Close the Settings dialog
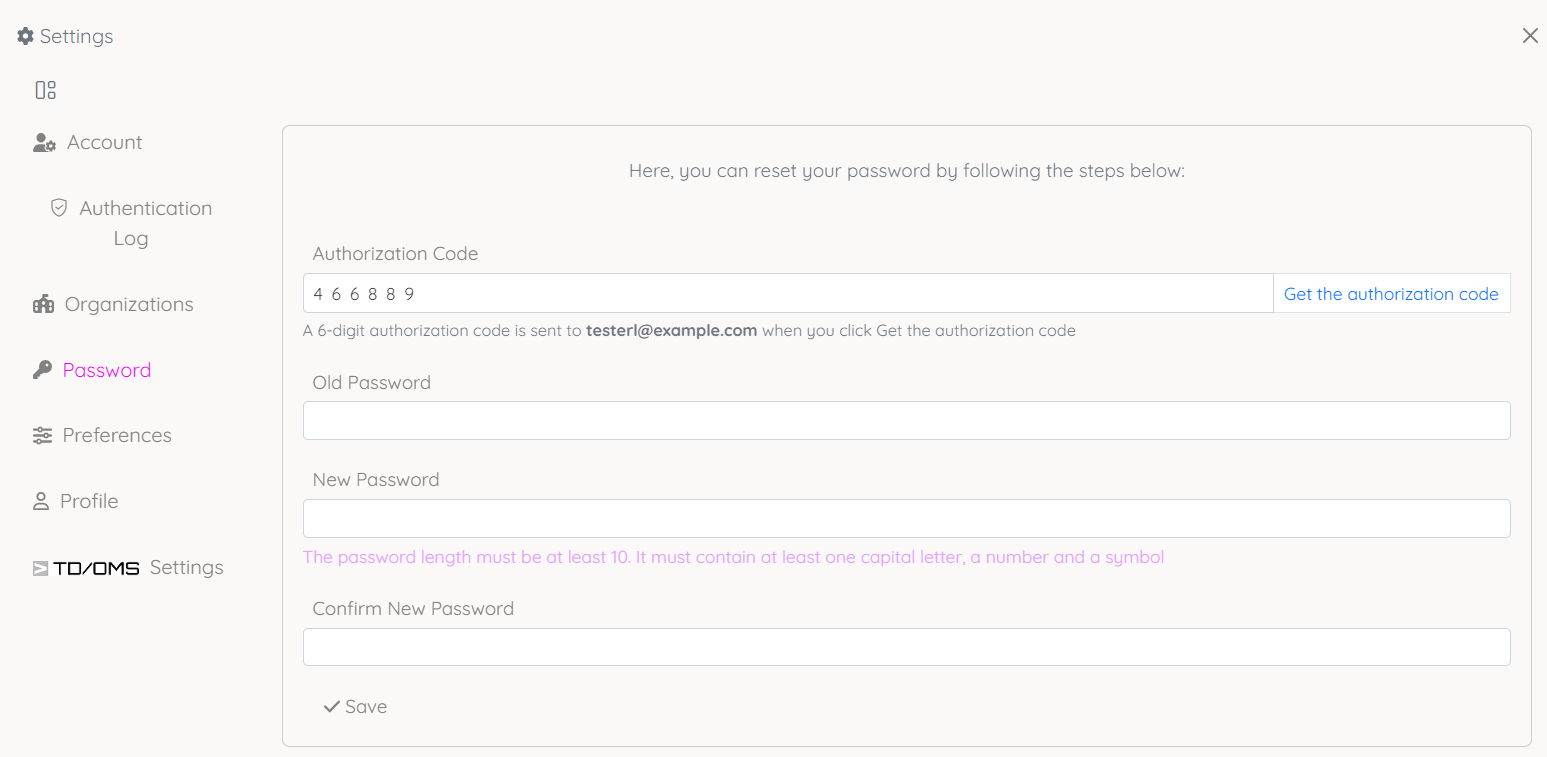The width and height of the screenshot is (1547, 757). [1529, 36]
